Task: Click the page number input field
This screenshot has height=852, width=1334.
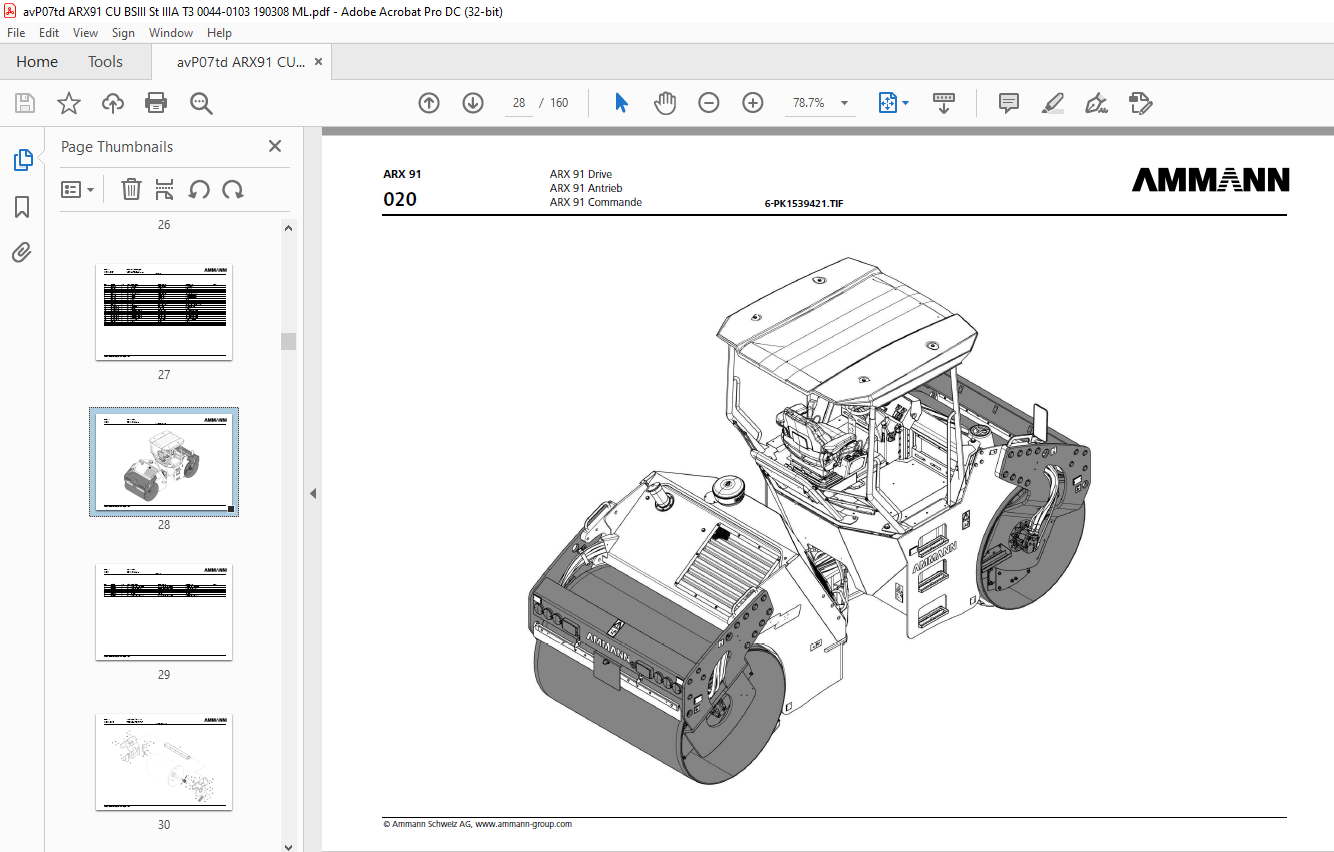Action: pos(519,103)
